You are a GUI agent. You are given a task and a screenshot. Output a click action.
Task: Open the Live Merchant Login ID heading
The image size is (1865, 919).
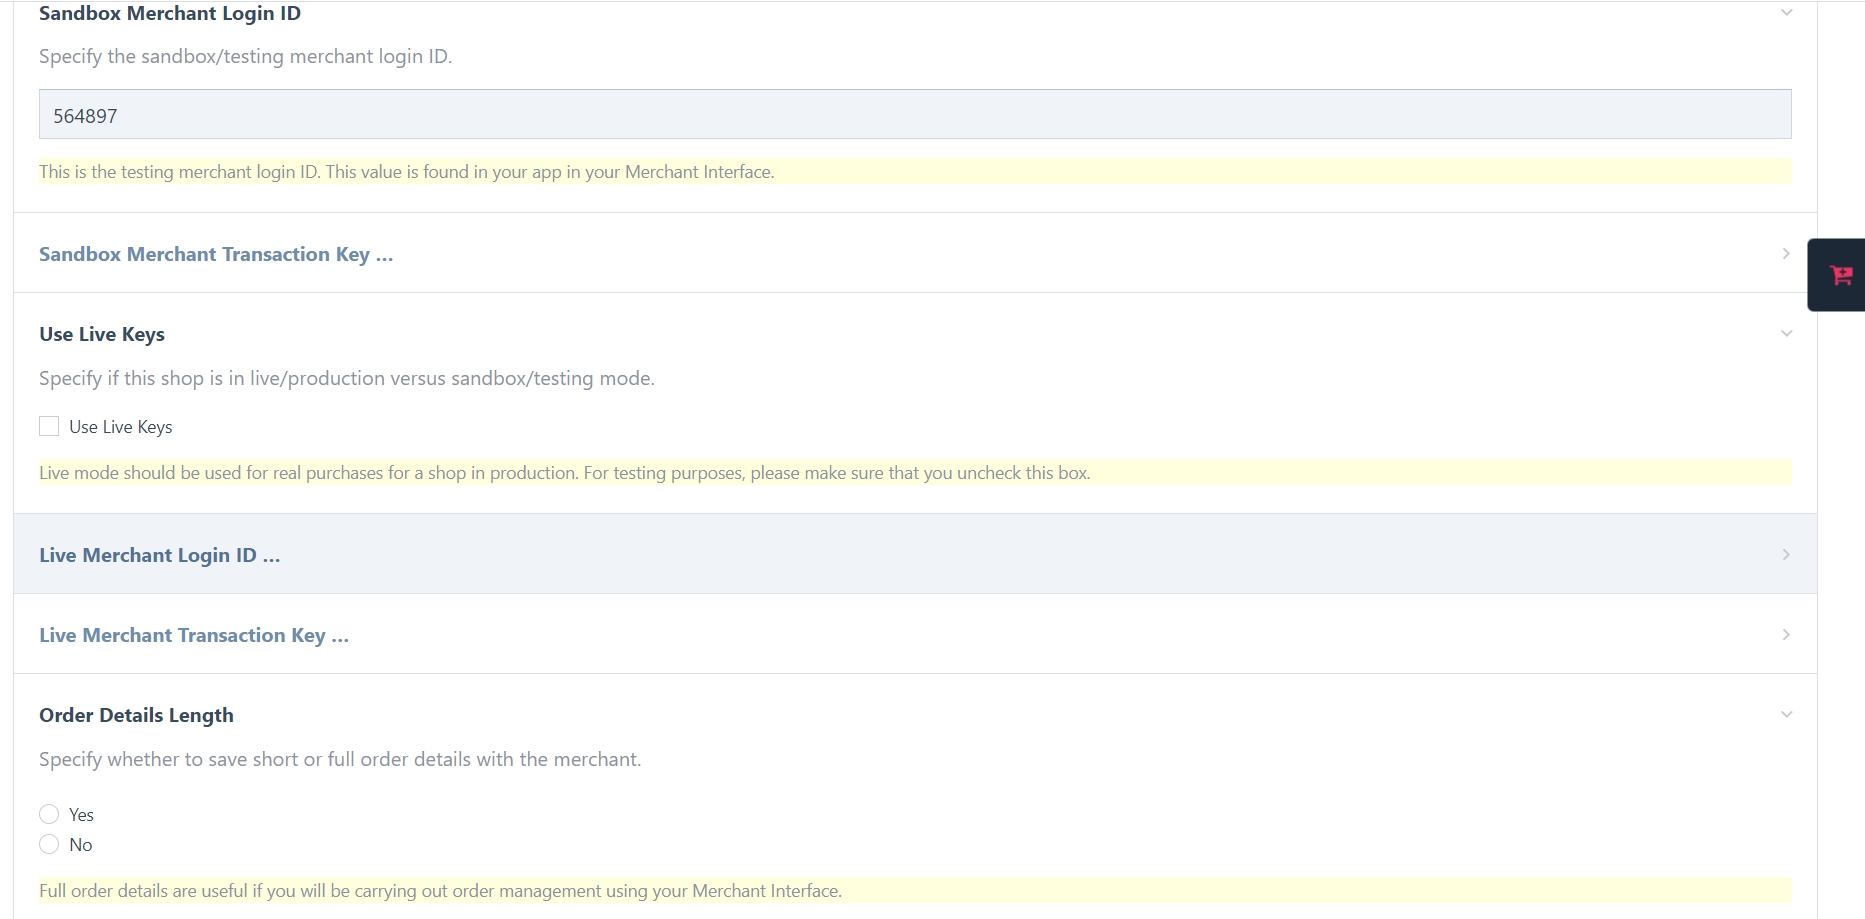pyautogui.click(x=159, y=555)
